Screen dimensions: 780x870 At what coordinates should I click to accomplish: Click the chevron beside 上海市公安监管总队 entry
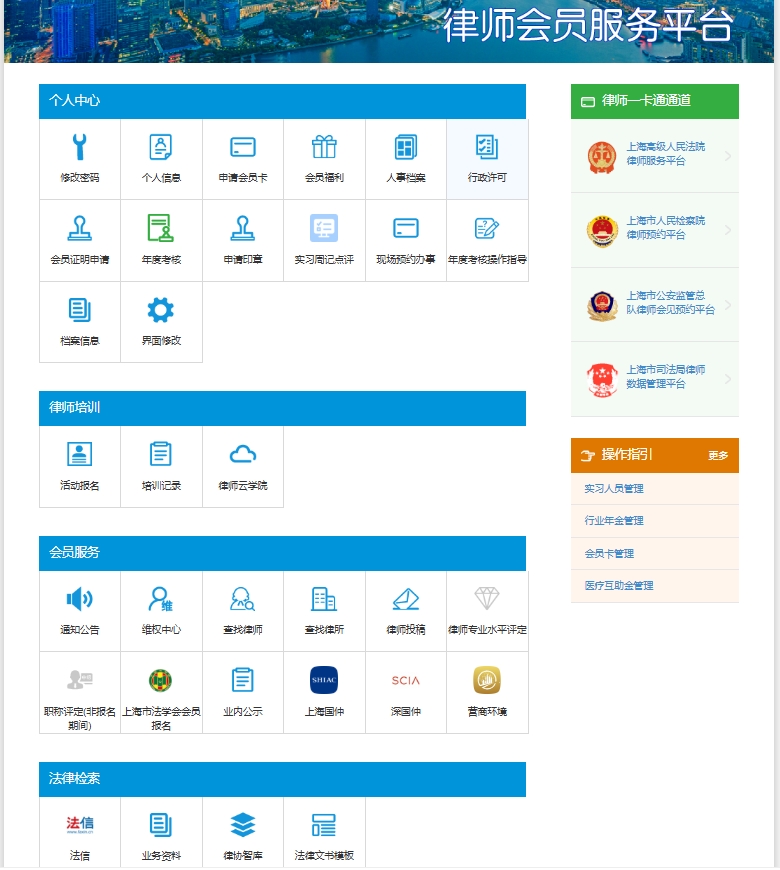(x=728, y=305)
